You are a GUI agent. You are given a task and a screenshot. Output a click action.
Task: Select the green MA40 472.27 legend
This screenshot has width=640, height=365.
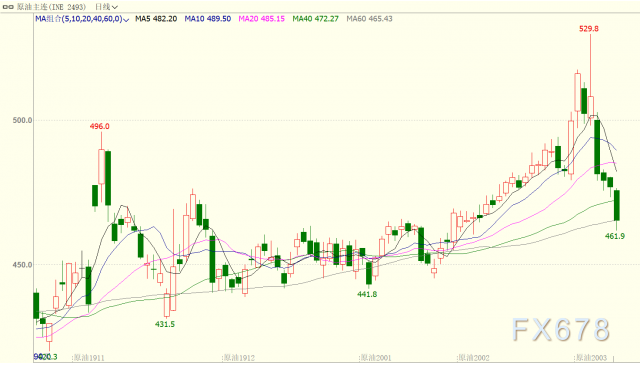click(x=316, y=19)
